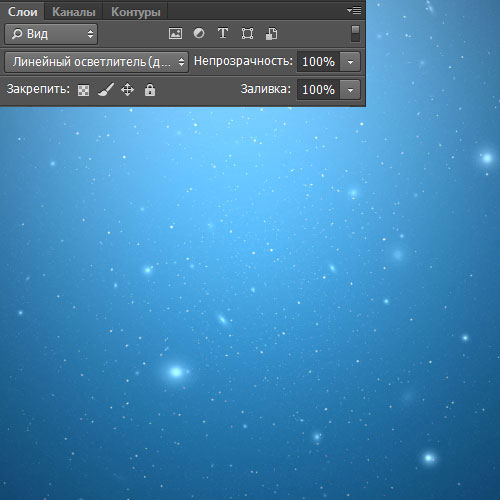Lock image pixels brush icon
Screen dimensions: 500x500
[x=106, y=90]
